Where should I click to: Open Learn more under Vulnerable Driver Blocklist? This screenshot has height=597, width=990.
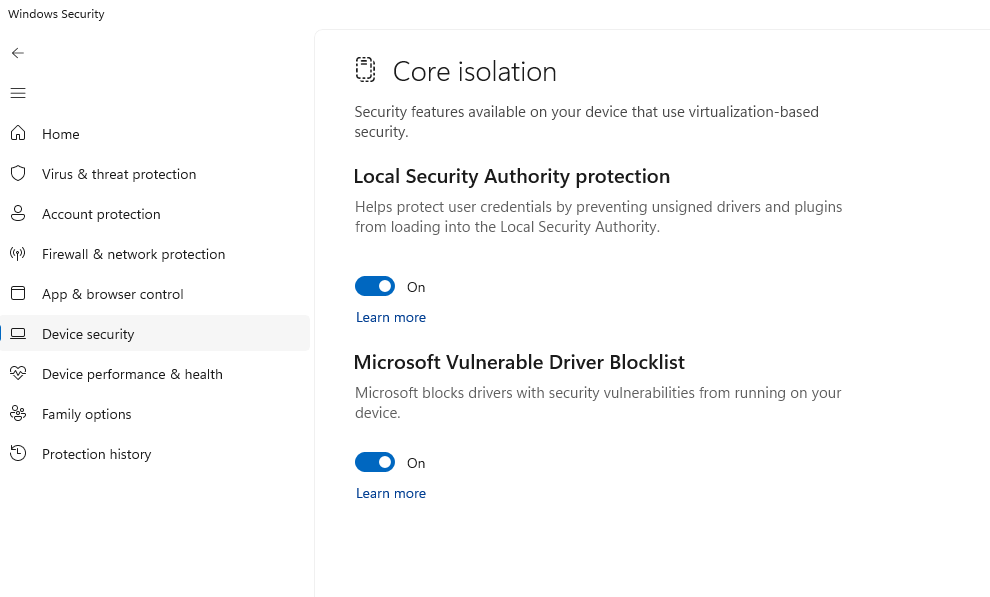pyautogui.click(x=391, y=493)
